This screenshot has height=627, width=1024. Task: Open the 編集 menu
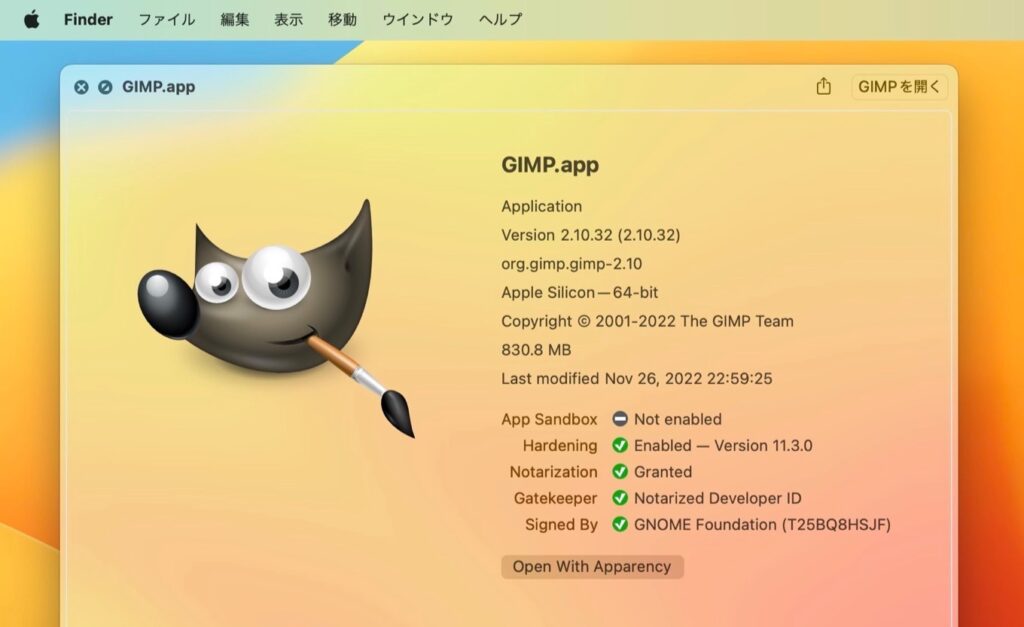[235, 18]
